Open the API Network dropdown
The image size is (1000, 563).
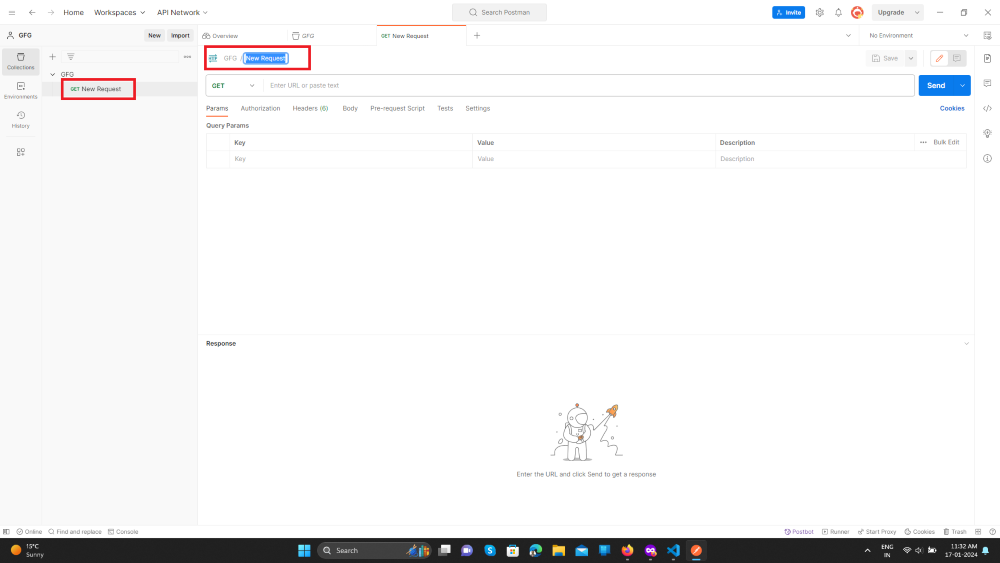tap(182, 12)
